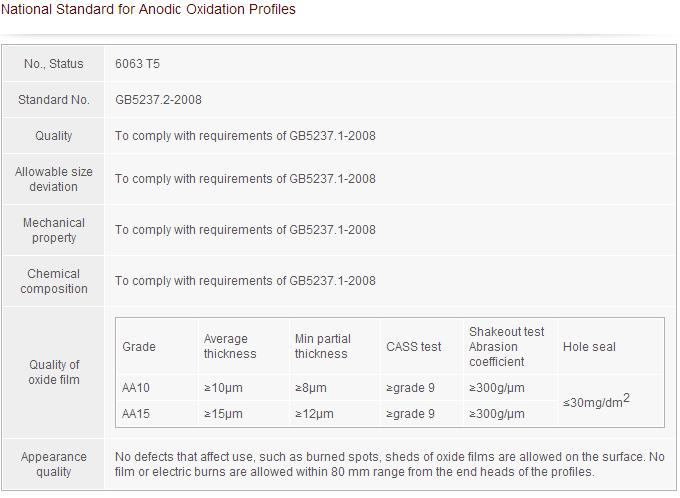Click the "Mechanical property" row label
Screen dimensions: 680x498
point(53,230)
